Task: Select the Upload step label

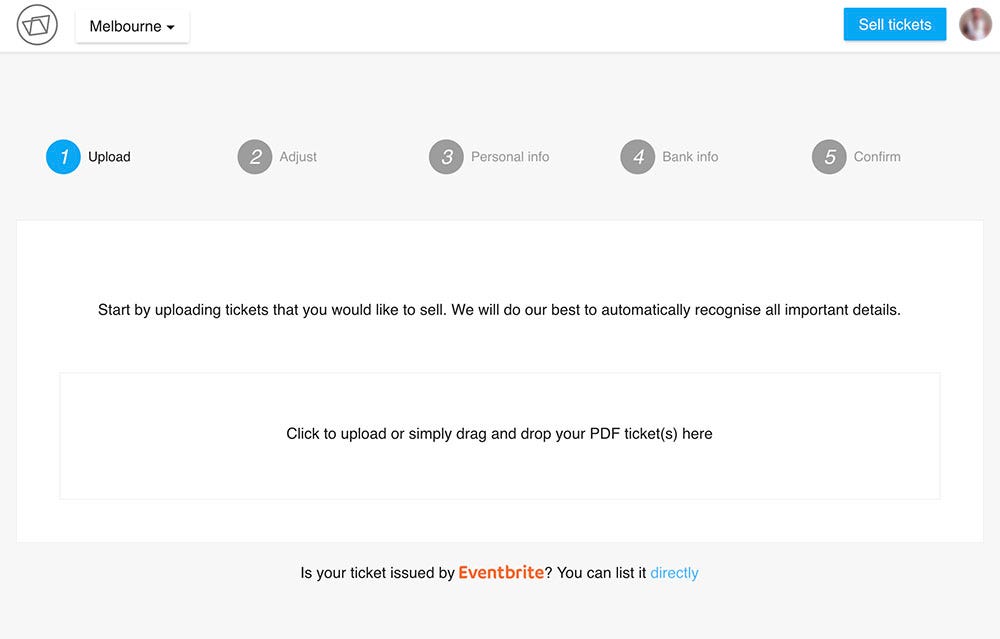Action: click(109, 157)
